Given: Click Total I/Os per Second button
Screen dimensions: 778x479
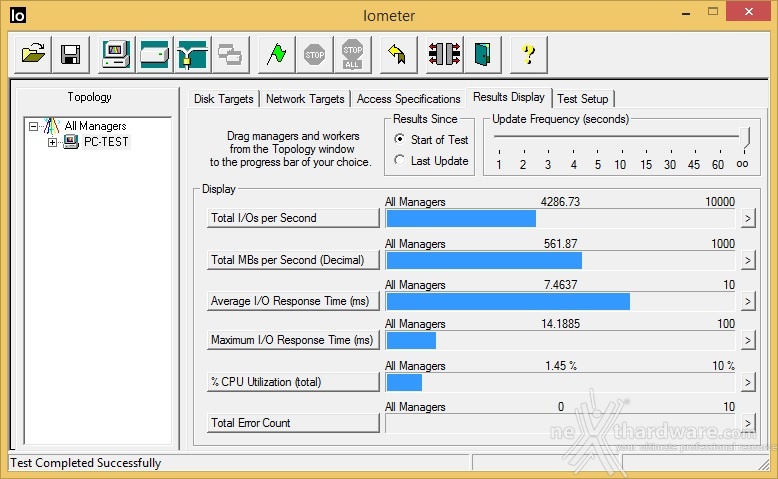Looking at the screenshot, I should (293, 218).
